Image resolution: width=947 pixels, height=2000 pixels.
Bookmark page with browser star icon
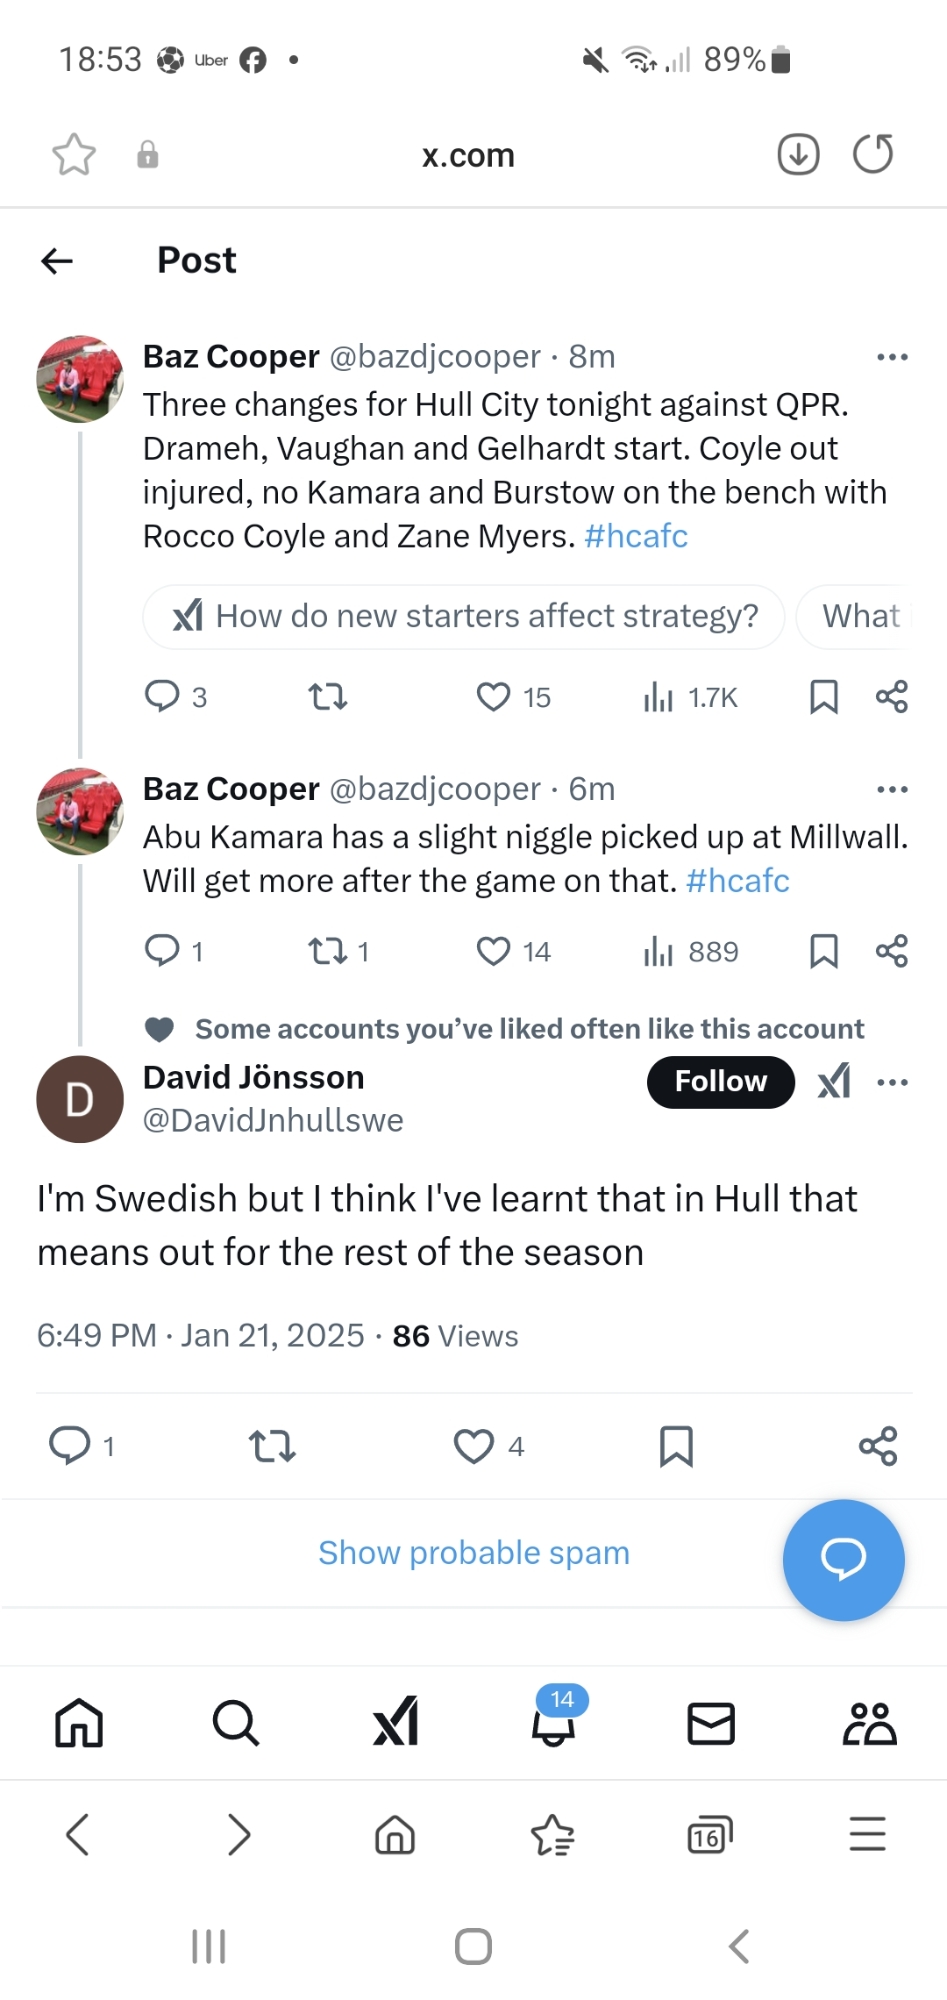tap(74, 155)
